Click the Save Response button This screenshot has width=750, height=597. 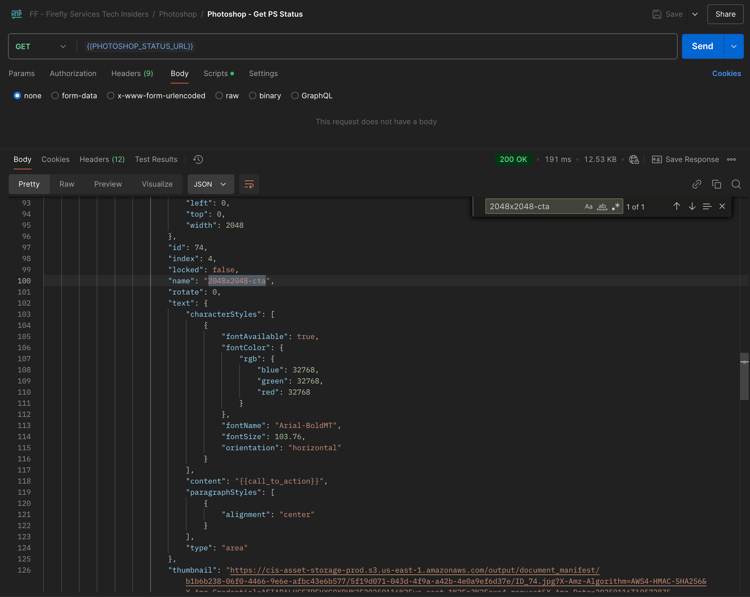(685, 159)
